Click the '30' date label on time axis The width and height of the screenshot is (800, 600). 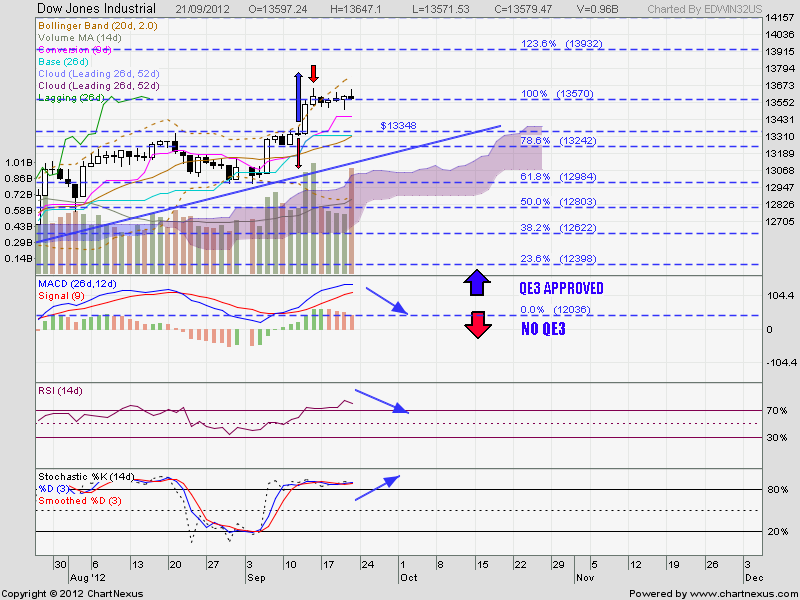pyautogui.click(x=60, y=564)
